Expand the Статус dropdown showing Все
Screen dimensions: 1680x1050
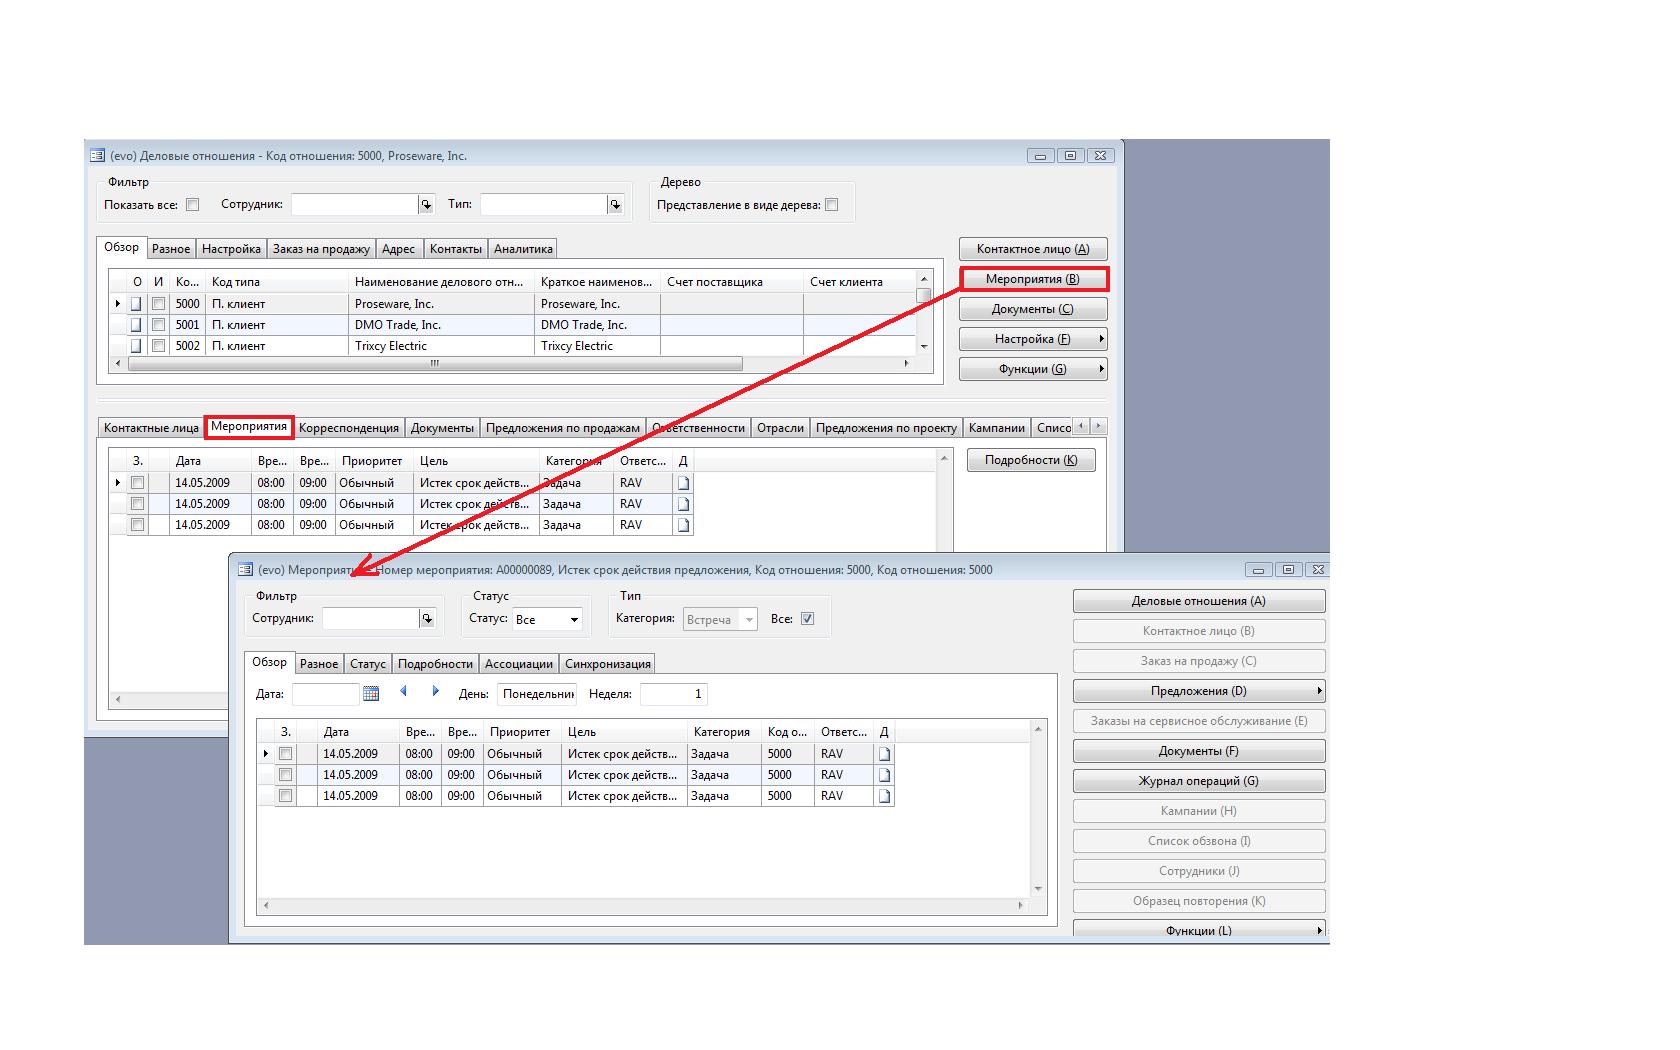click(574, 620)
